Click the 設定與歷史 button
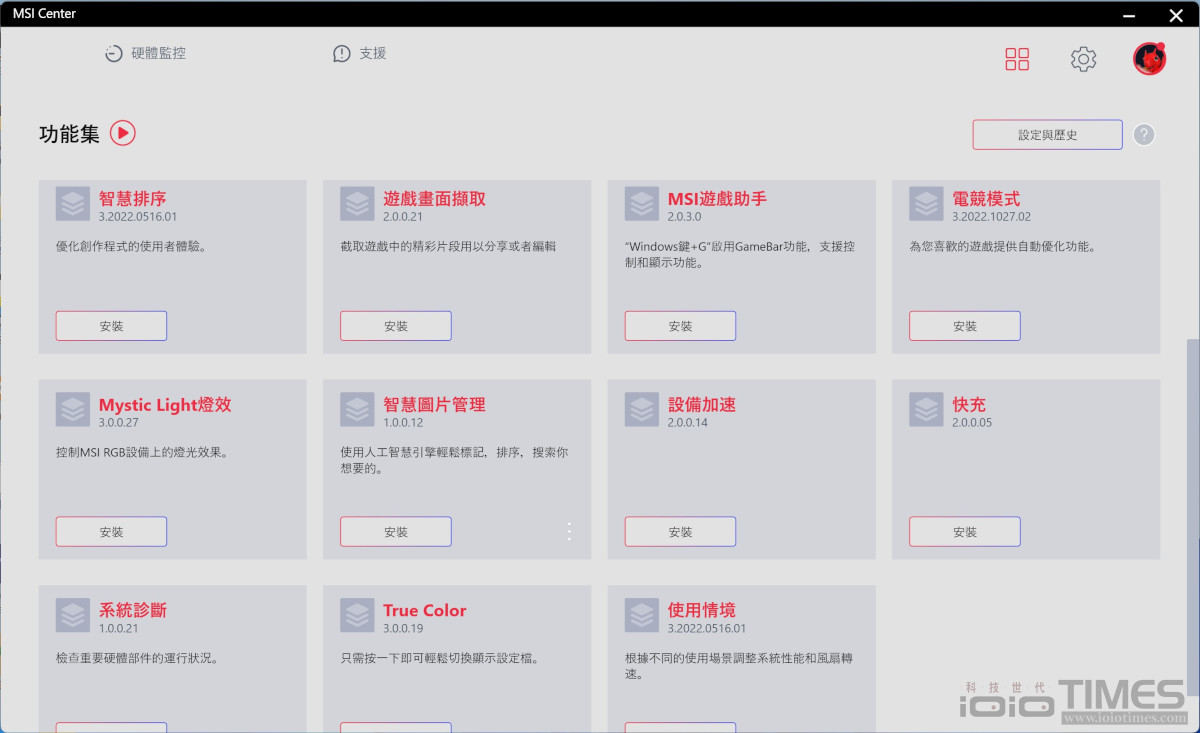Image resolution: width=1200 pixels, height=733 pixels. tap(1047, 135)
